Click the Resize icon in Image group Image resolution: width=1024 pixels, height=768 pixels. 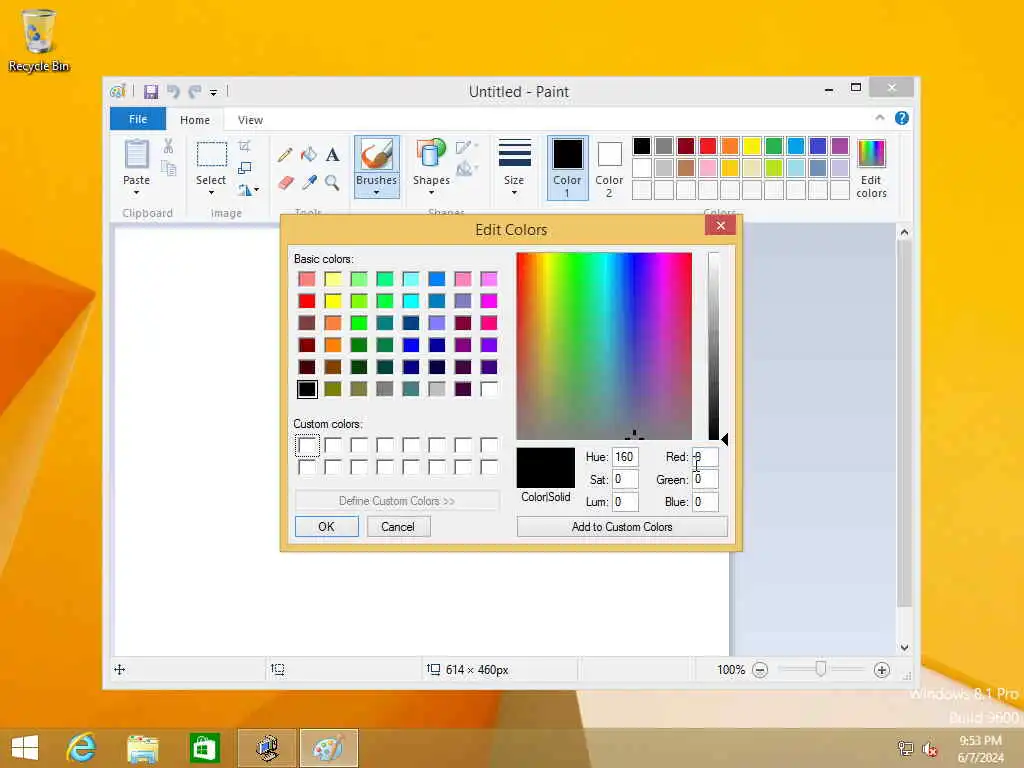(245, 168)
